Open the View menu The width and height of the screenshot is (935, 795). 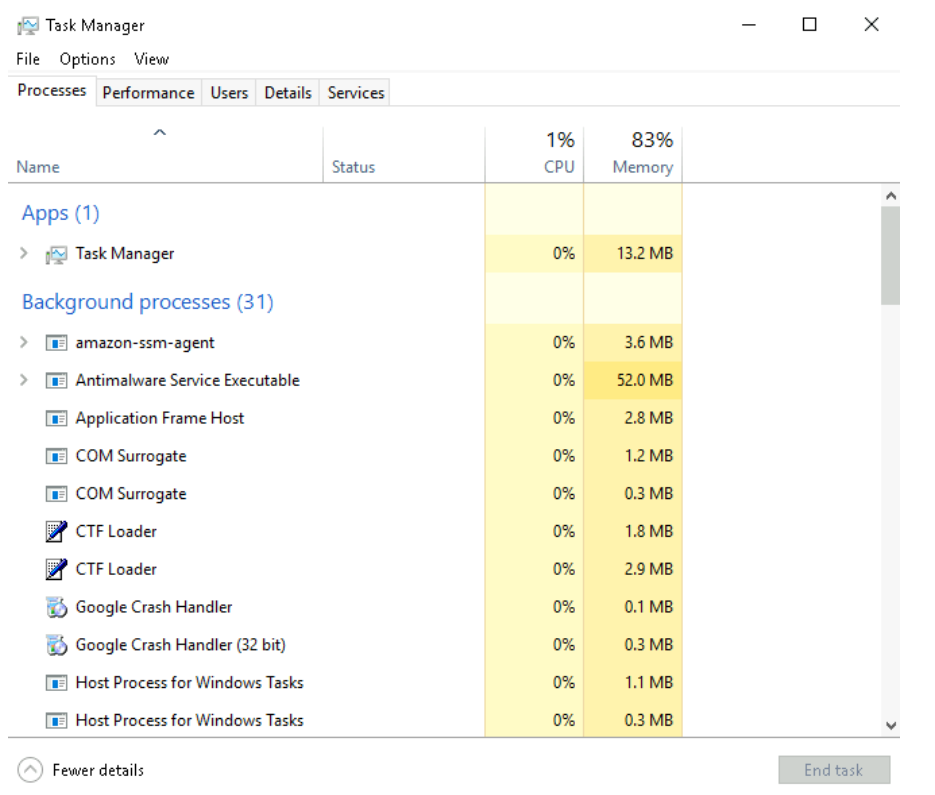coord(151,59)
